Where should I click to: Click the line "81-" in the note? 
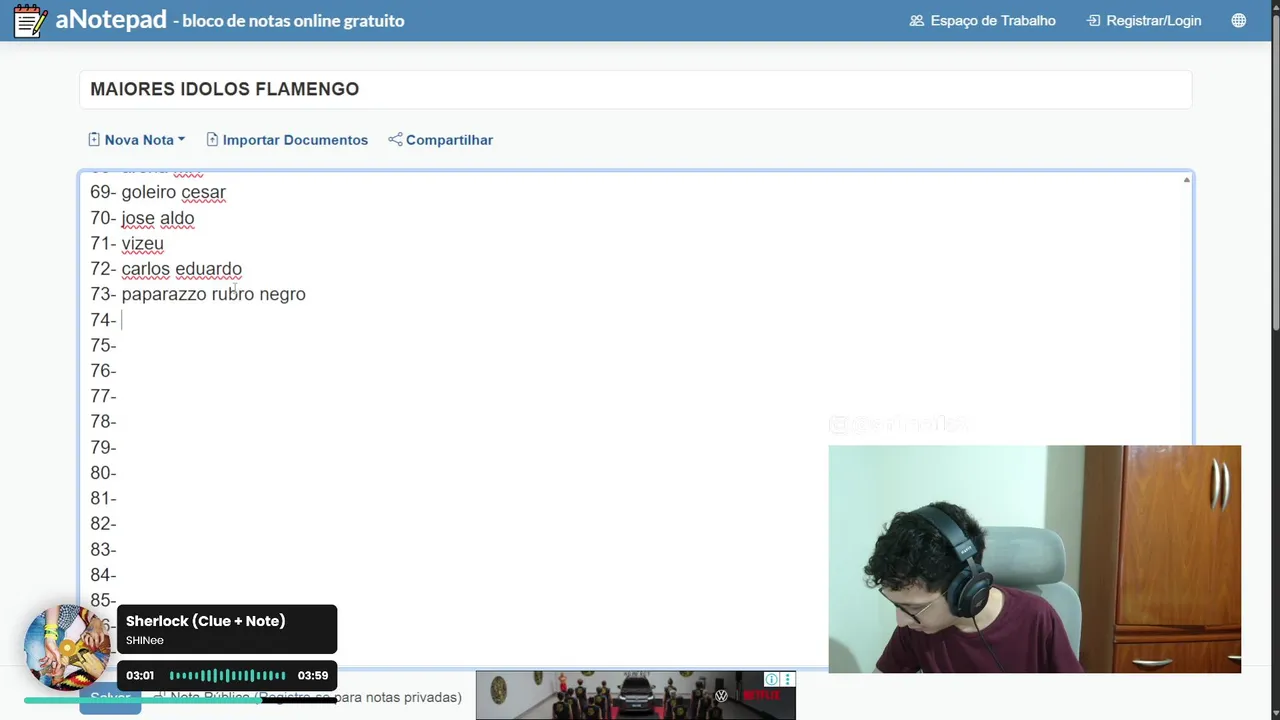click(103, 498)
